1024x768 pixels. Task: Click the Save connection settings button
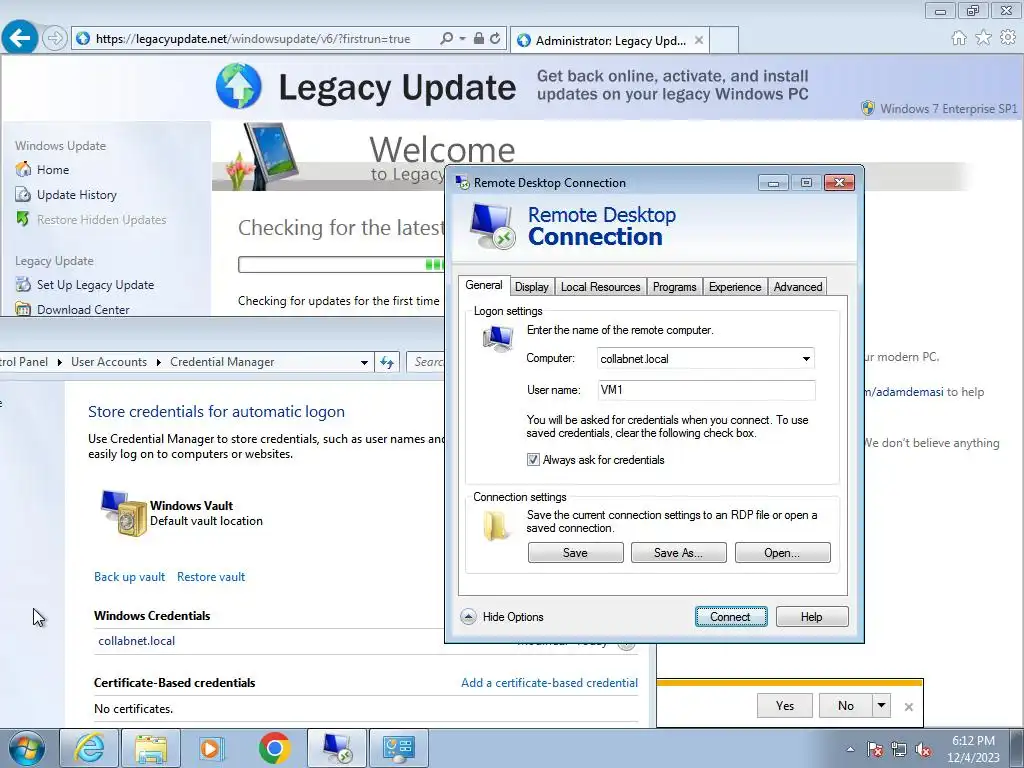pos(575,552)
